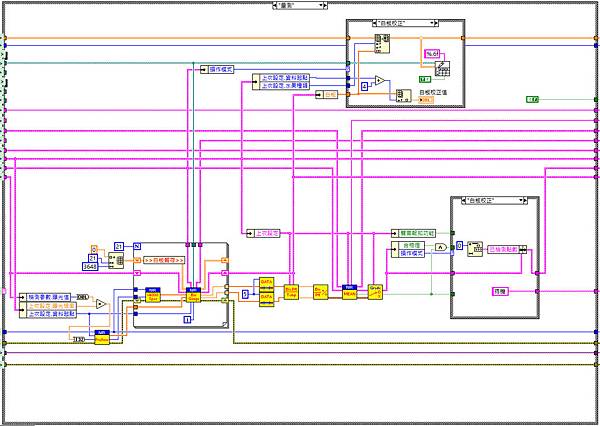This screenshot has height=426, width=600.
Task: Select the standalone 上次設定 local variable
Action: (x=268, y=232)
